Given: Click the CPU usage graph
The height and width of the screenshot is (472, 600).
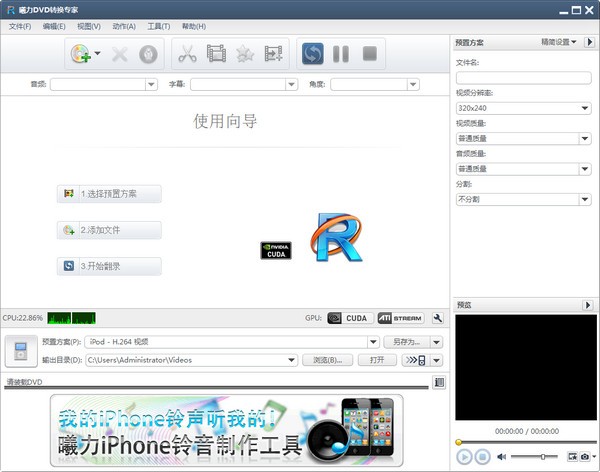Looking at the screenshot, I should coord(71,318).
